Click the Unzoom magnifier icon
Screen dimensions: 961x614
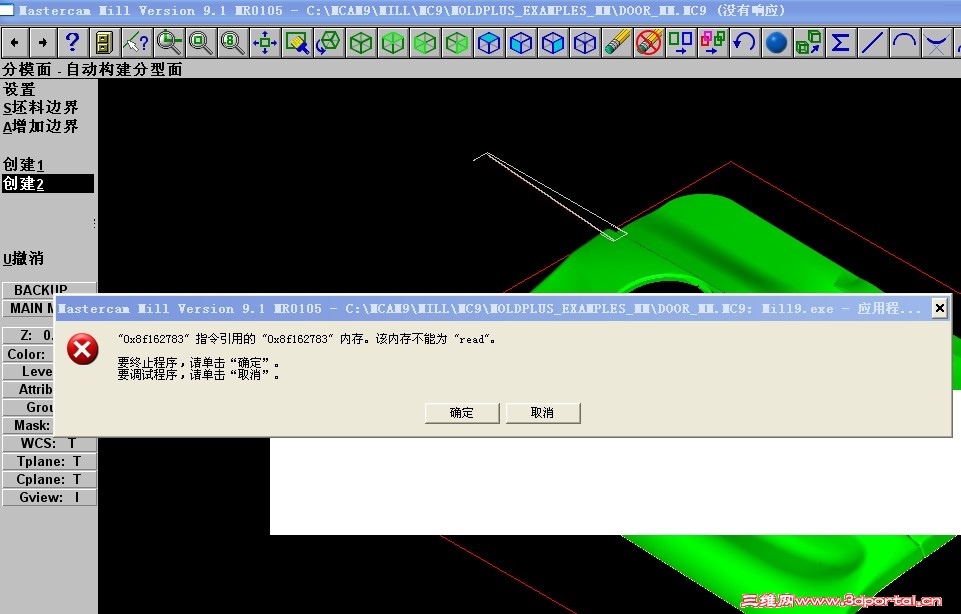(200, 42)
